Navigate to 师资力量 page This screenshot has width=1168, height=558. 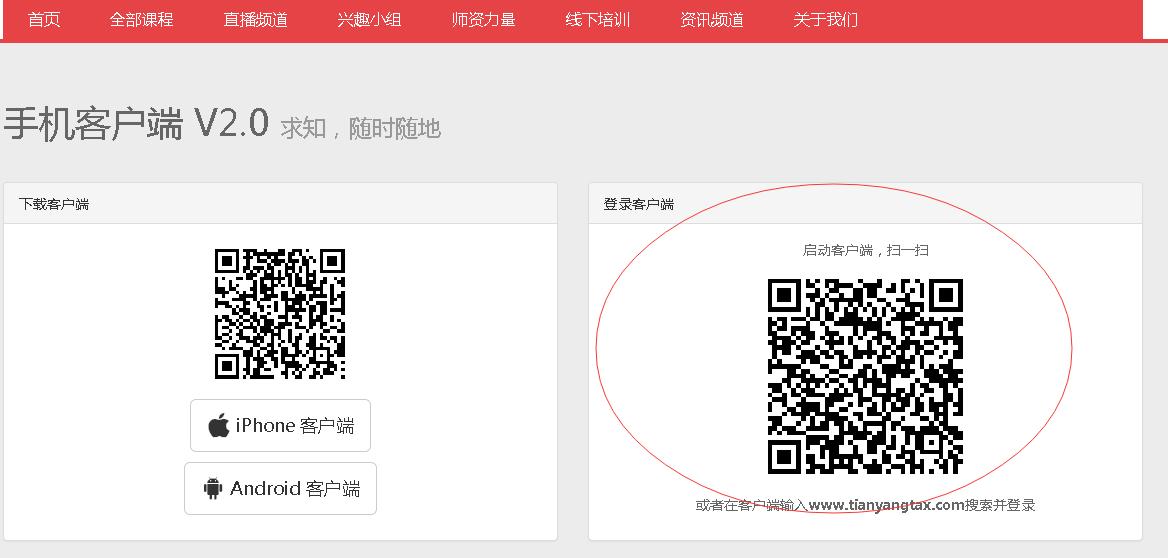[x=483, y=20]
